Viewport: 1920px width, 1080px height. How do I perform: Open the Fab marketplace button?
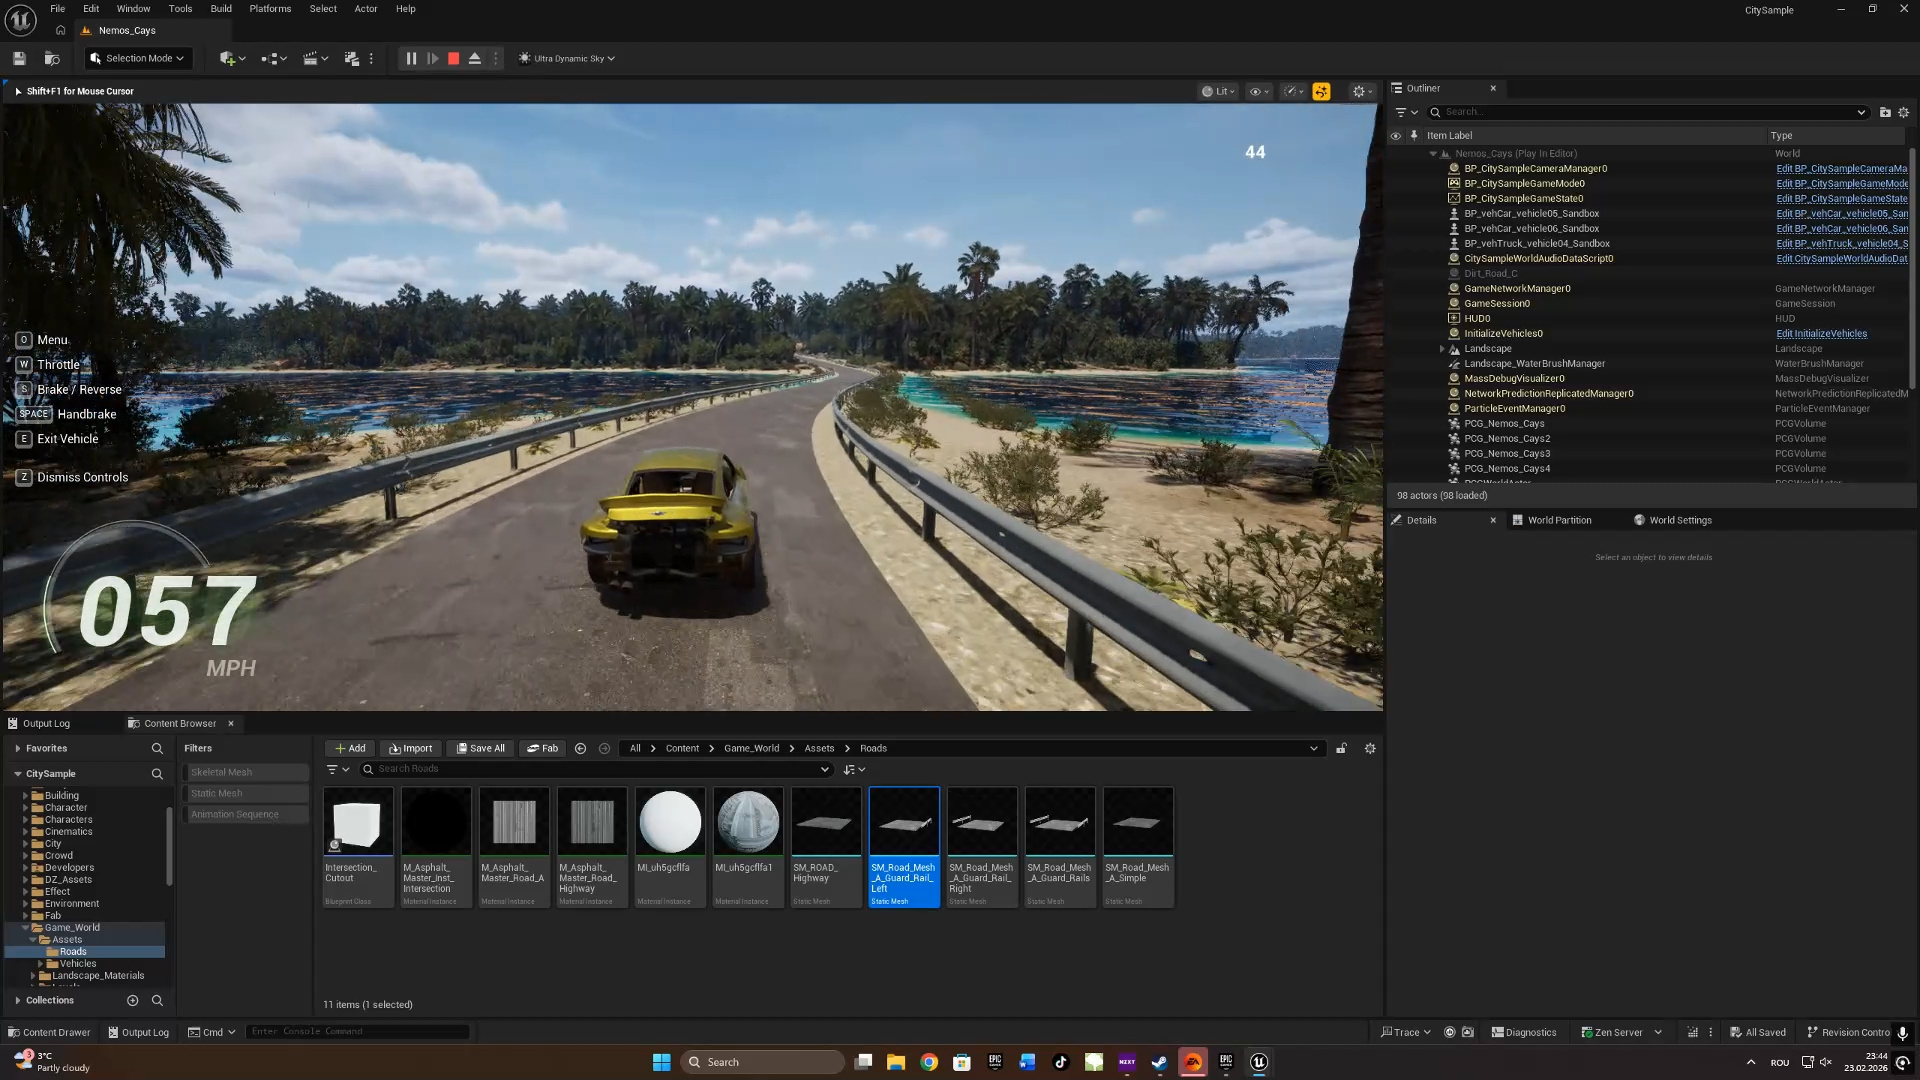click(543, 749)
